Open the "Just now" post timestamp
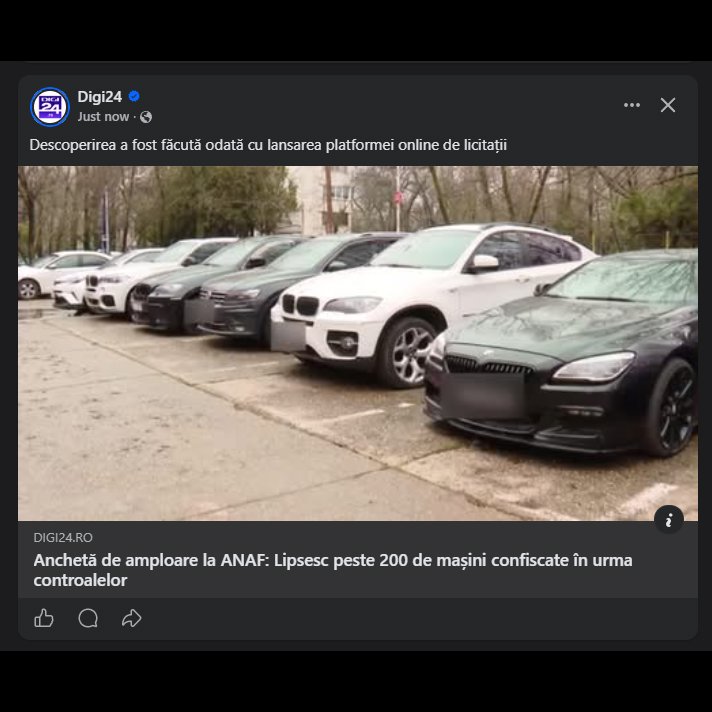 103,117
